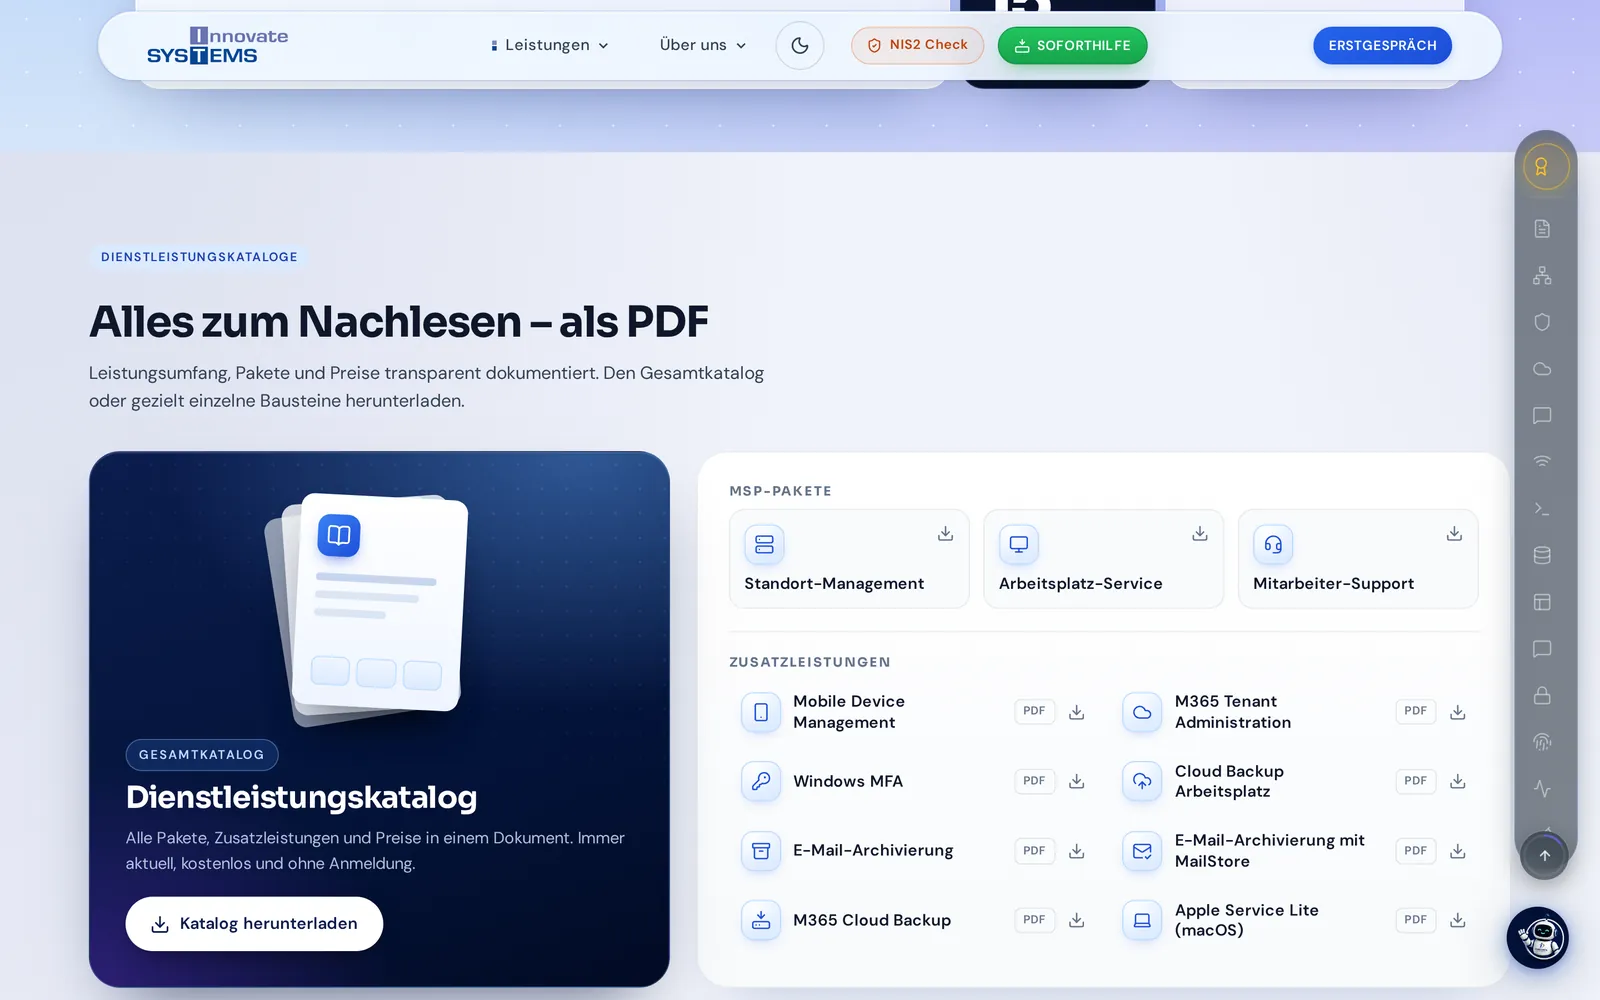Screen dimensions: 1600x1000
Task: Click the terminal prompt icon in sidebar
Action: 1542,509
